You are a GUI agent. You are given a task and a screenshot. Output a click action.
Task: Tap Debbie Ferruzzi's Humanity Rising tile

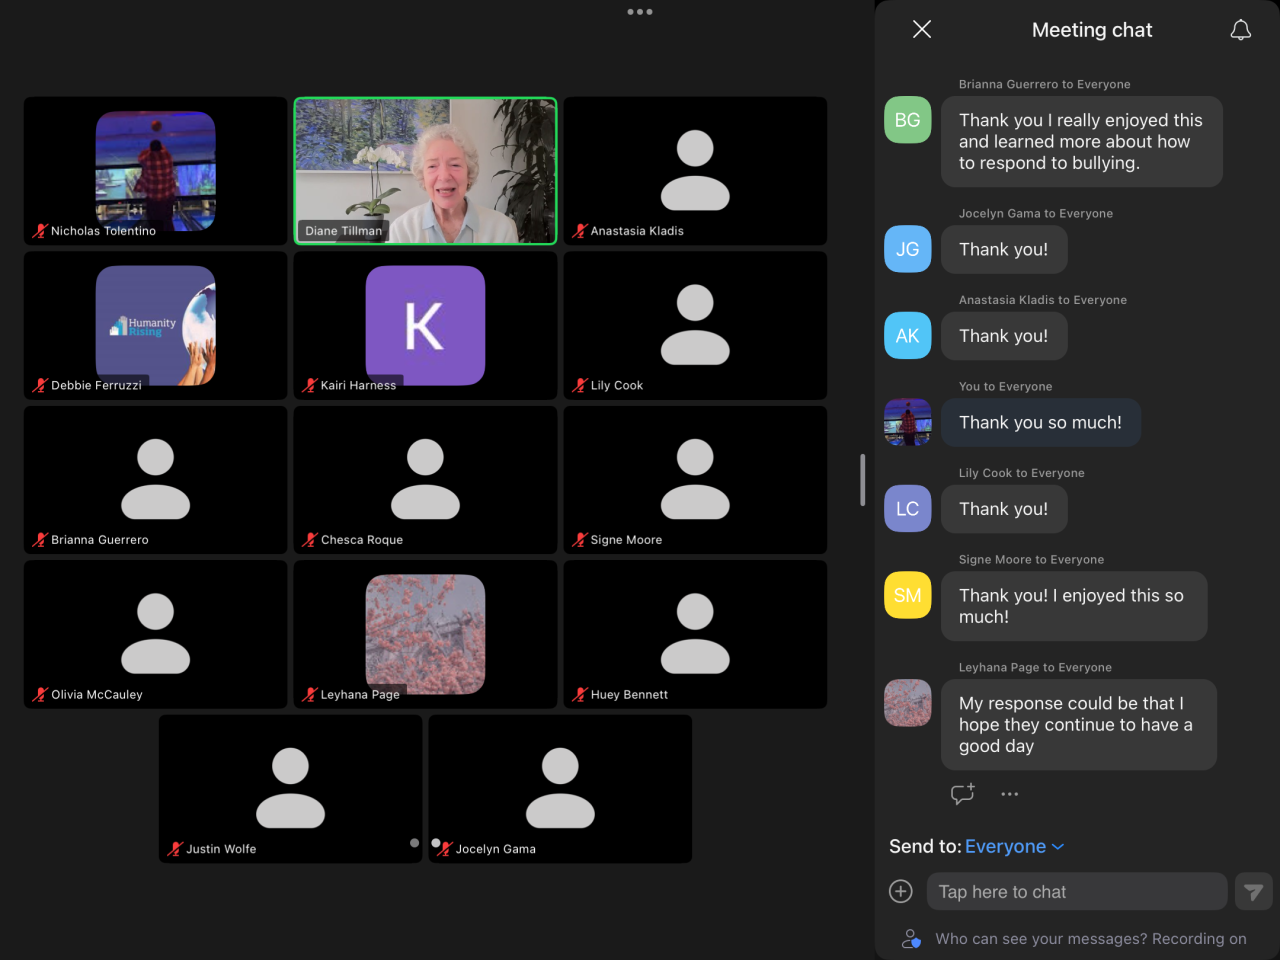click(x=155, y=325)
